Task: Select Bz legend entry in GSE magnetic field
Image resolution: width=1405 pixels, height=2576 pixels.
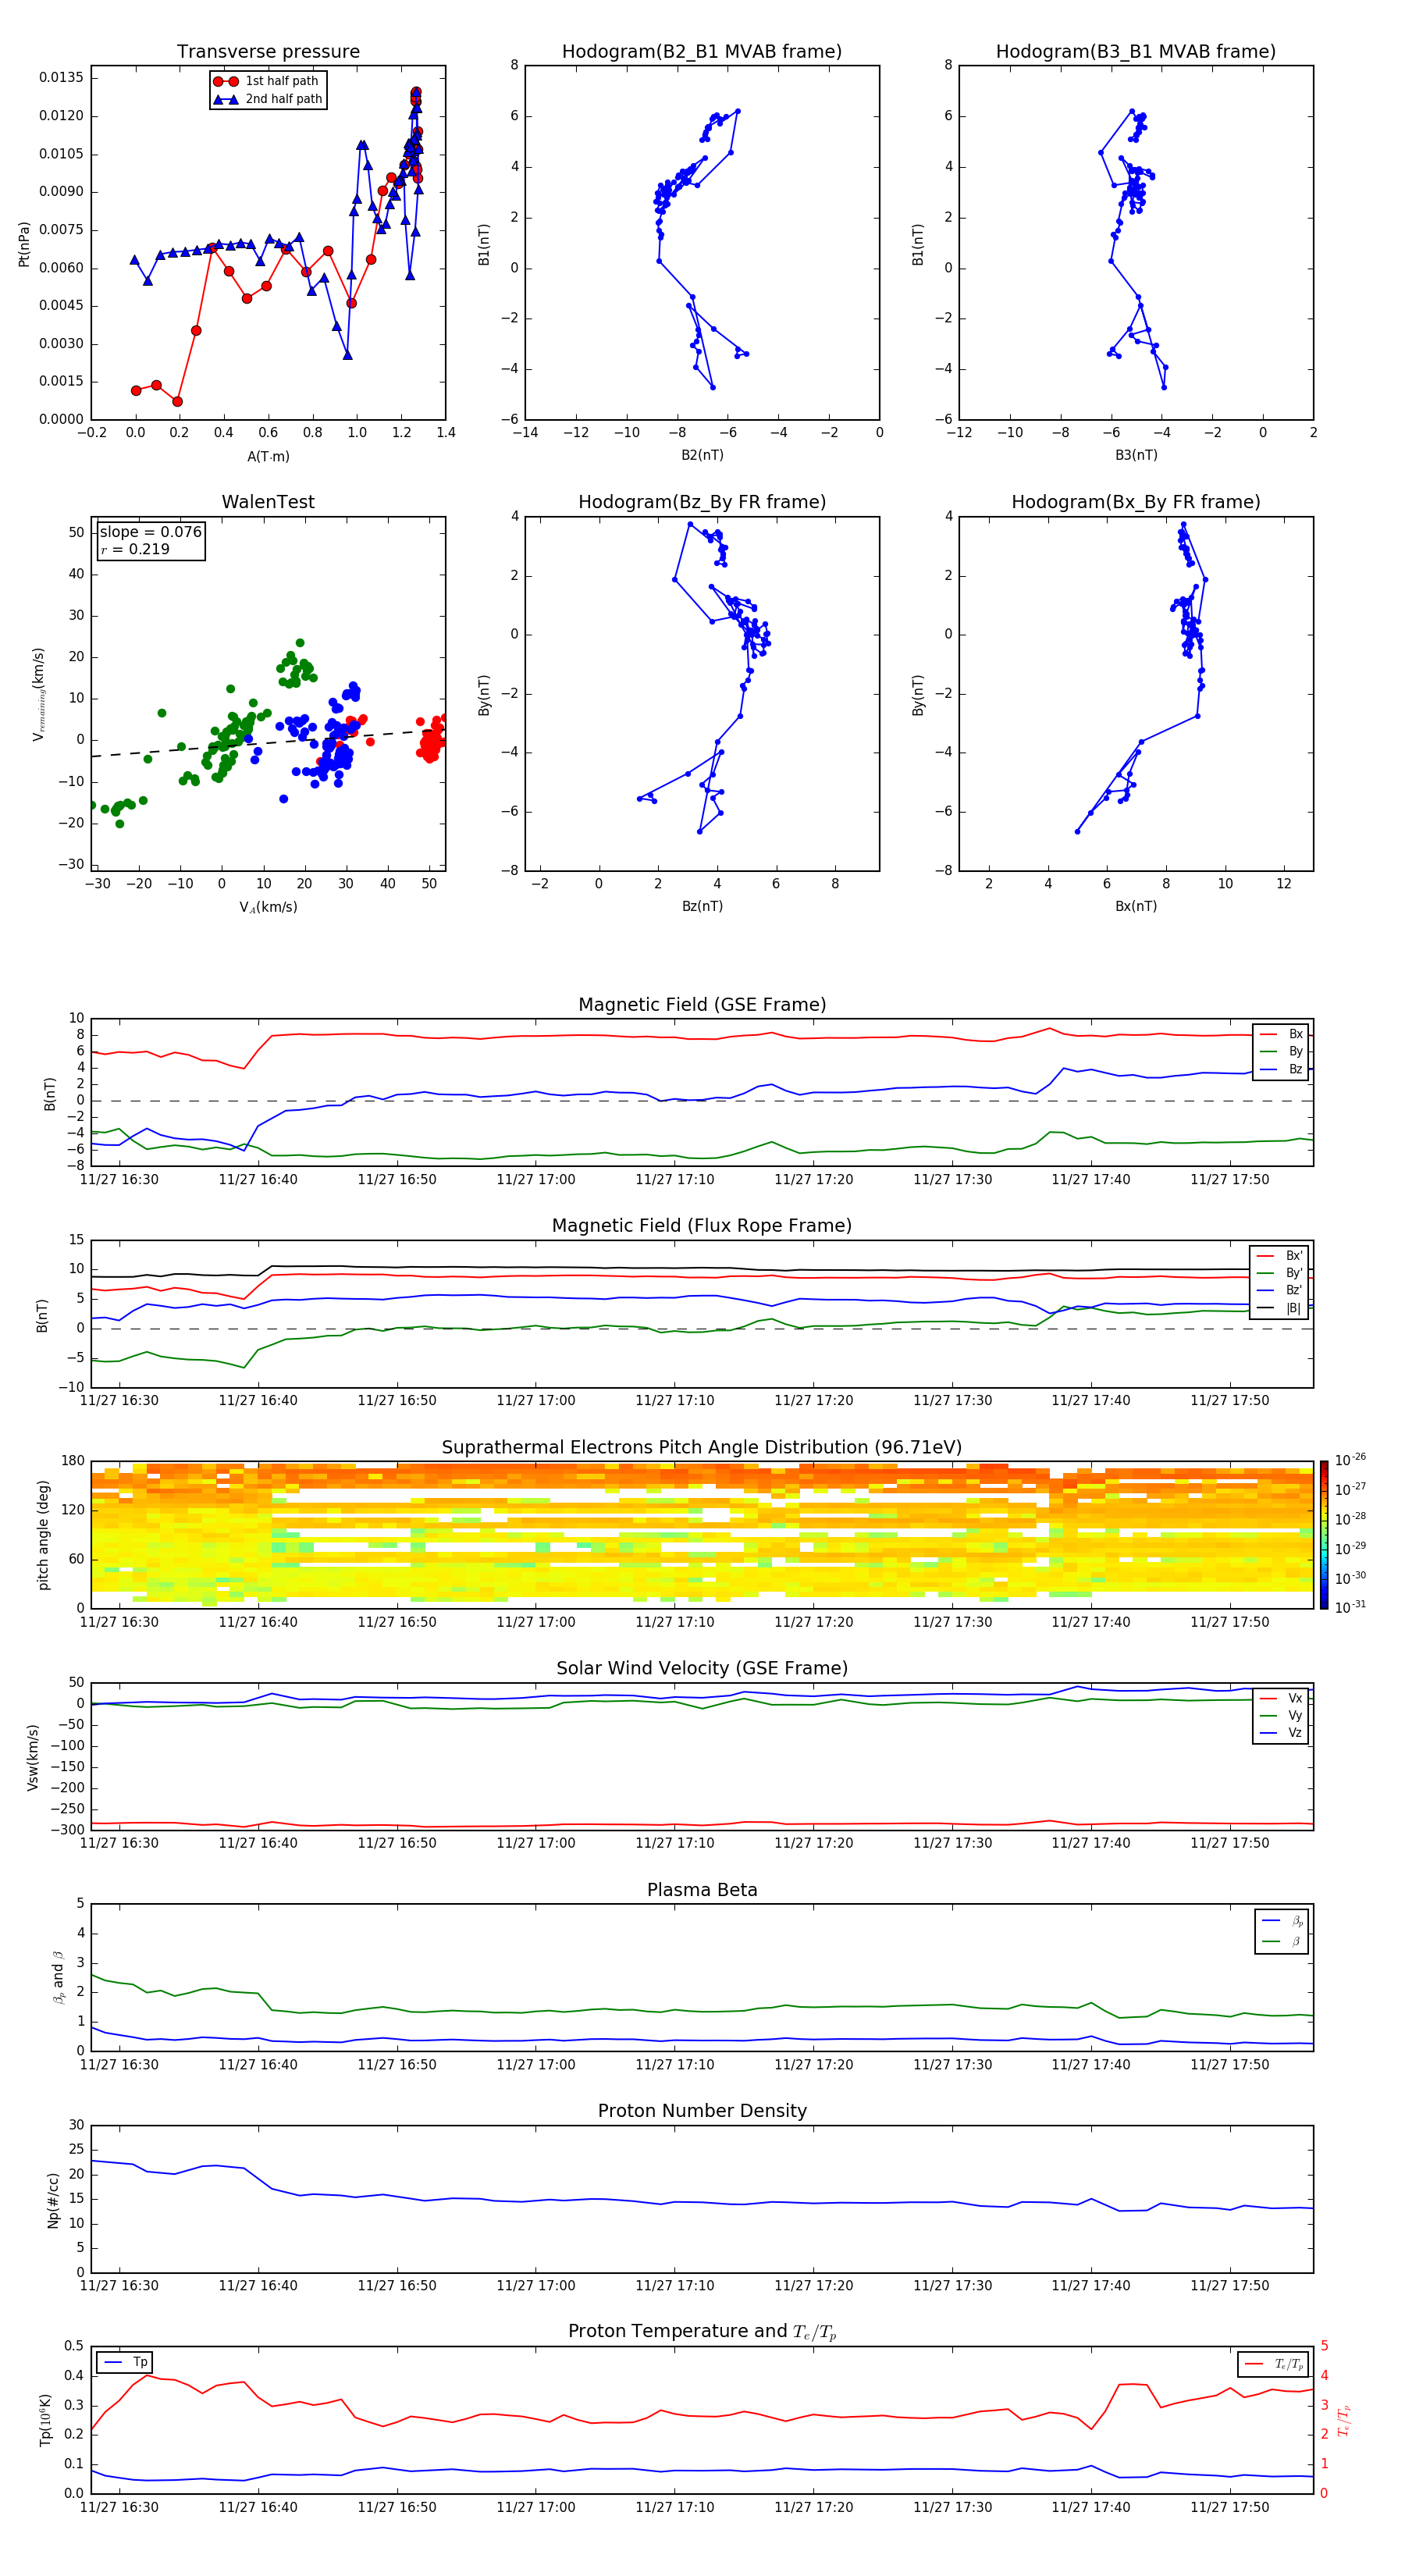Action: coord(1281,1069)
